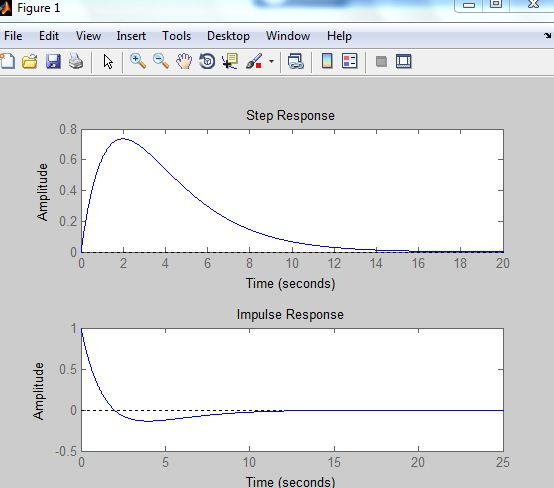Open the View menu

[x=88, y=36]
